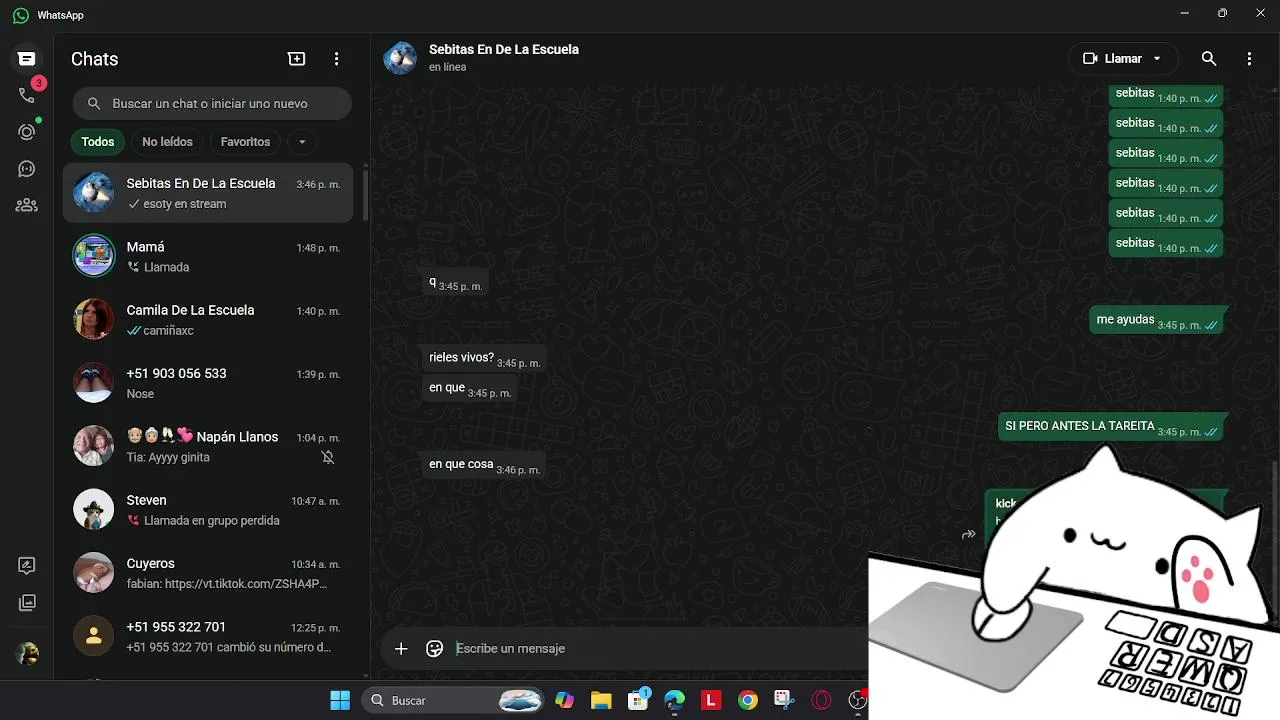Open the emoji and sticker picker
This screenshot has height=720, width=1280.
click(x=435, y=649)
